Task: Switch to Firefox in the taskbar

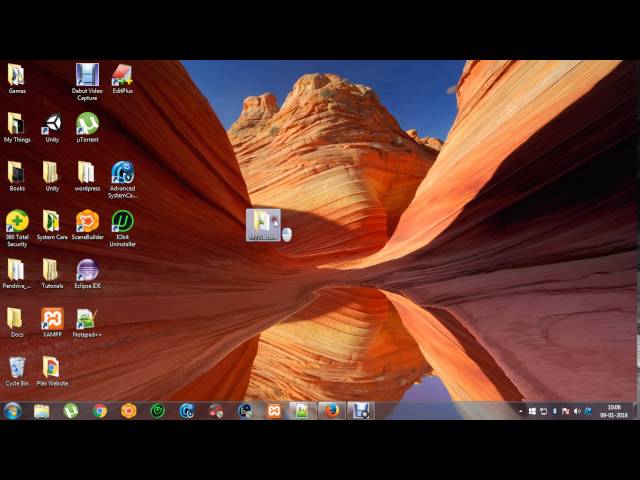Action: click(x=331, y=410)
